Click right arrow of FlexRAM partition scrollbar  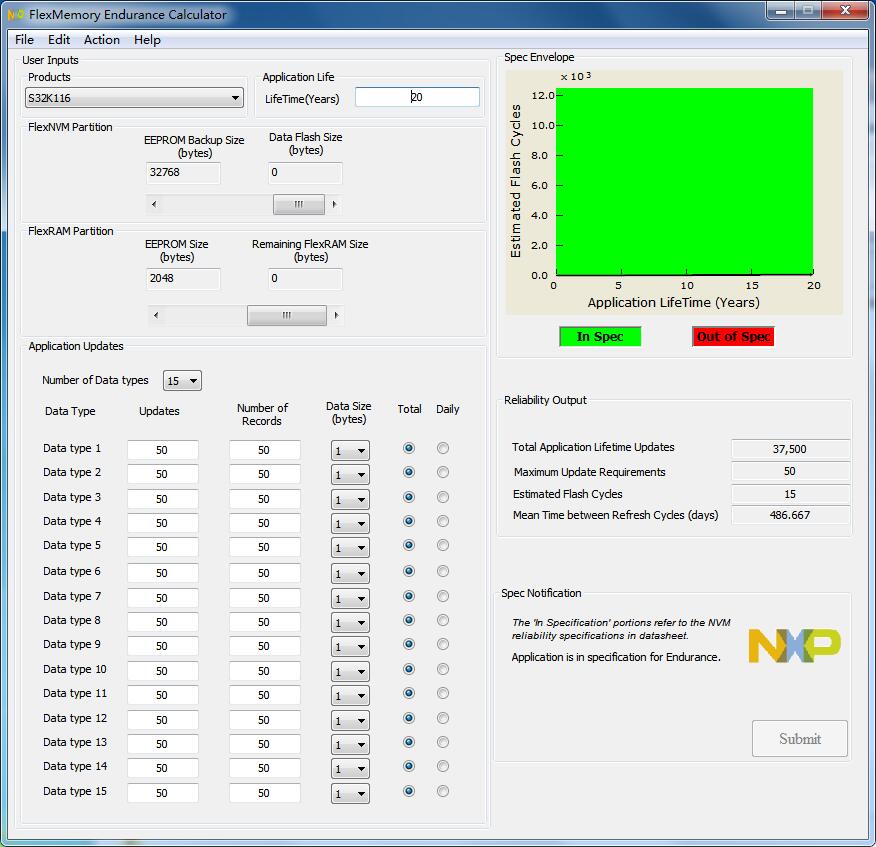[336, 315]
